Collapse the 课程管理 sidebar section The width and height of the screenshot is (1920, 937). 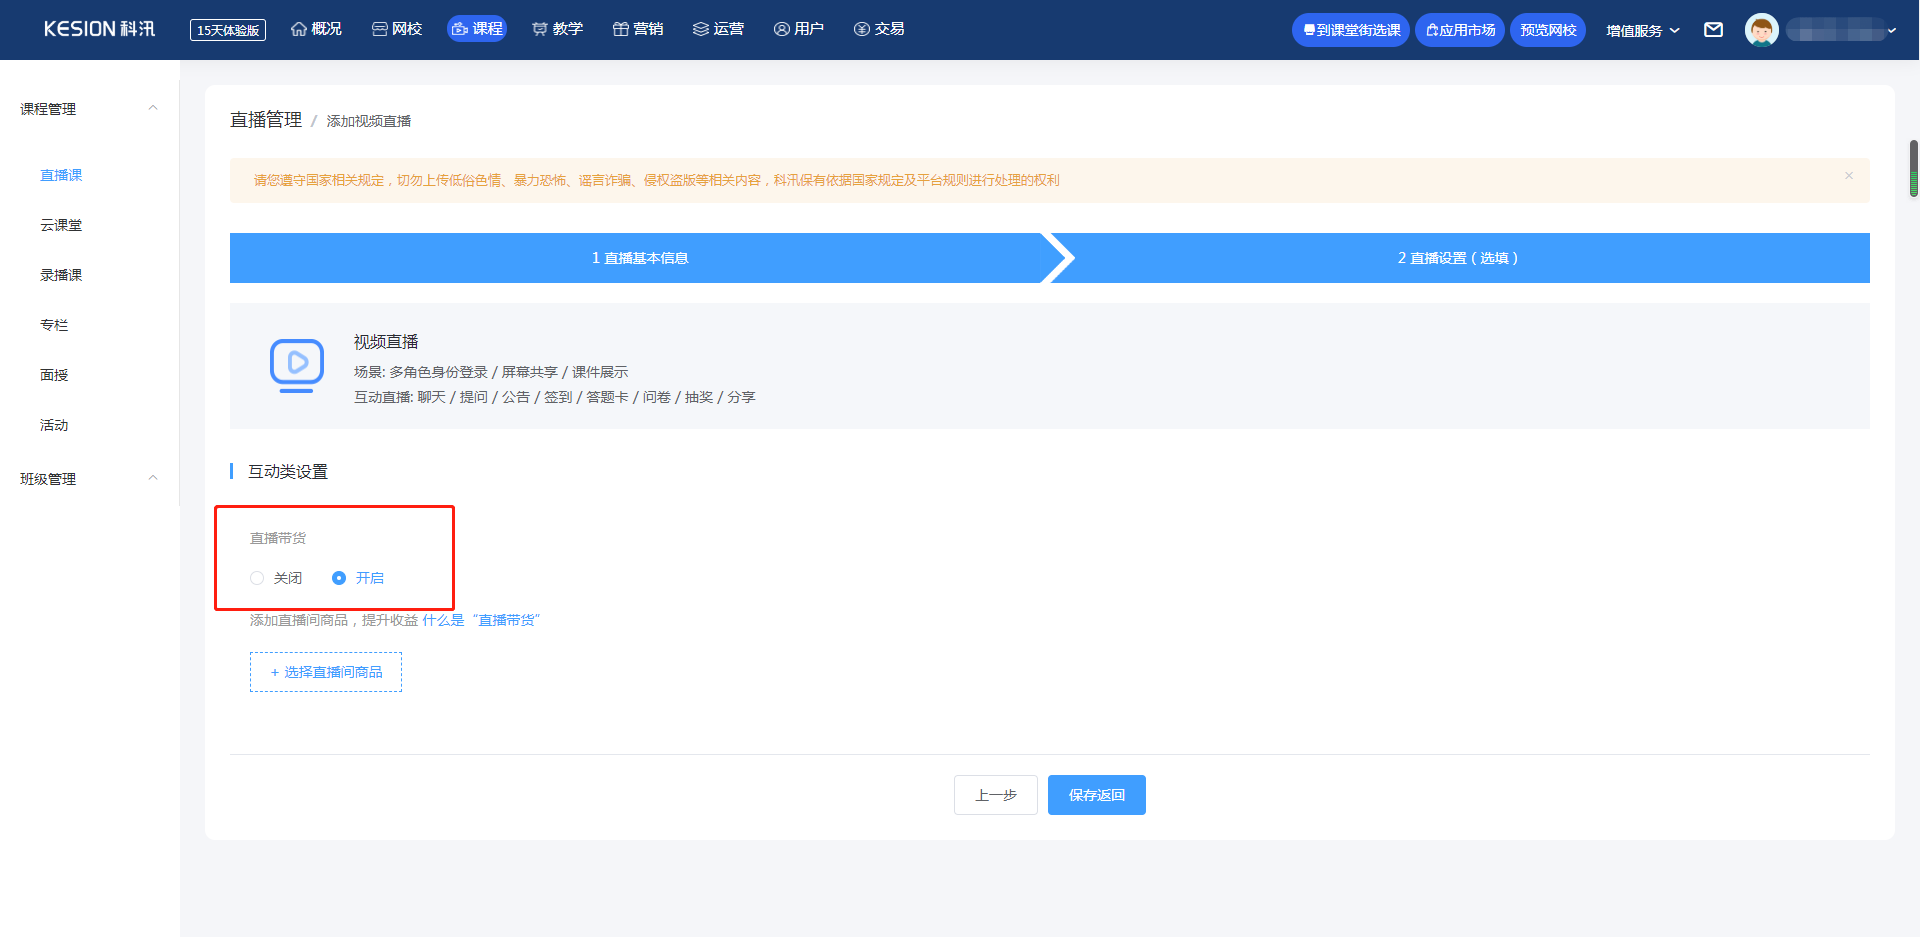tap(153, 108)
